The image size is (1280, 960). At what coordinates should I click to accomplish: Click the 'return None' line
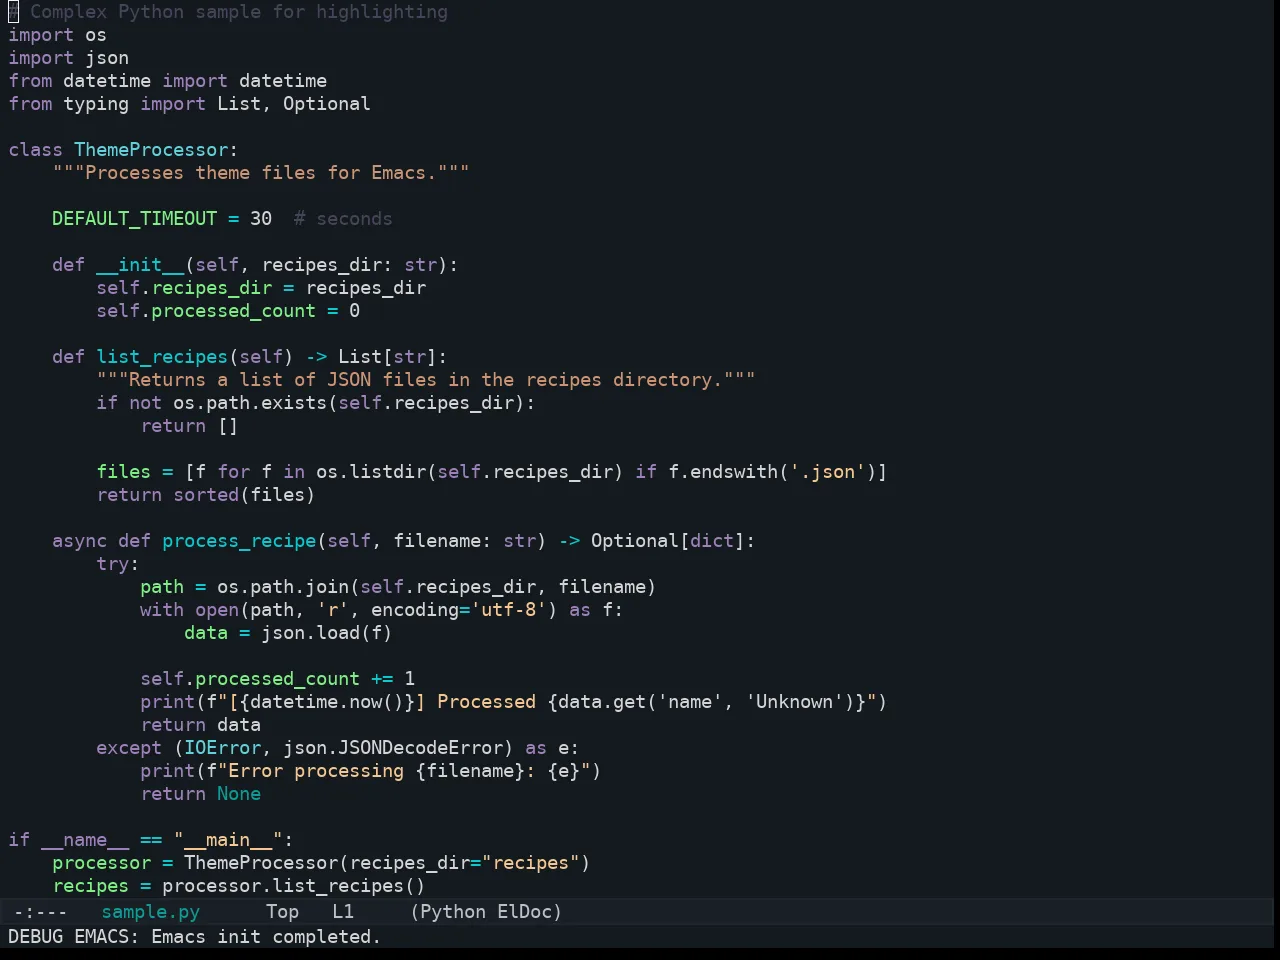[200, 794]
